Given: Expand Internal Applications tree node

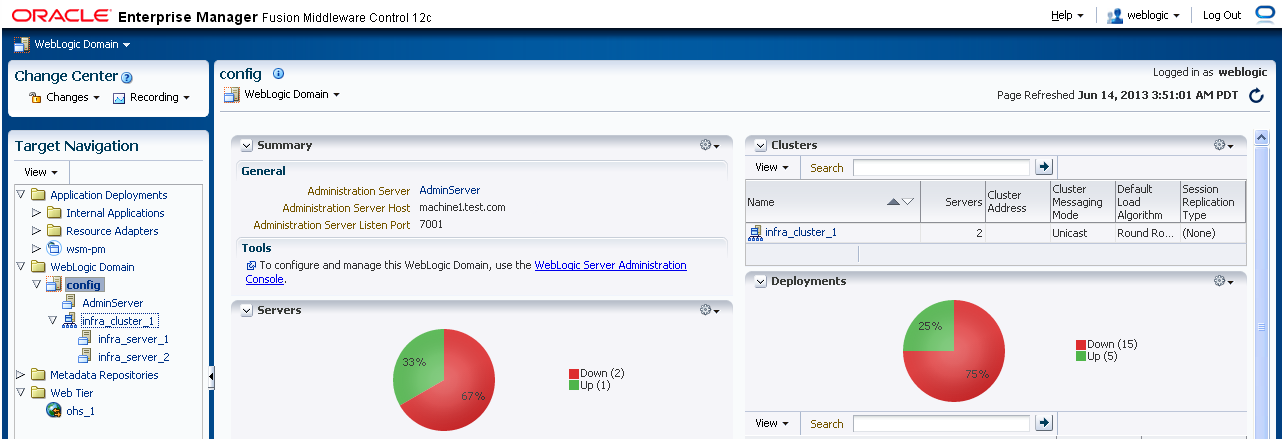Looking at the screenshot, I should coord(38,213).
